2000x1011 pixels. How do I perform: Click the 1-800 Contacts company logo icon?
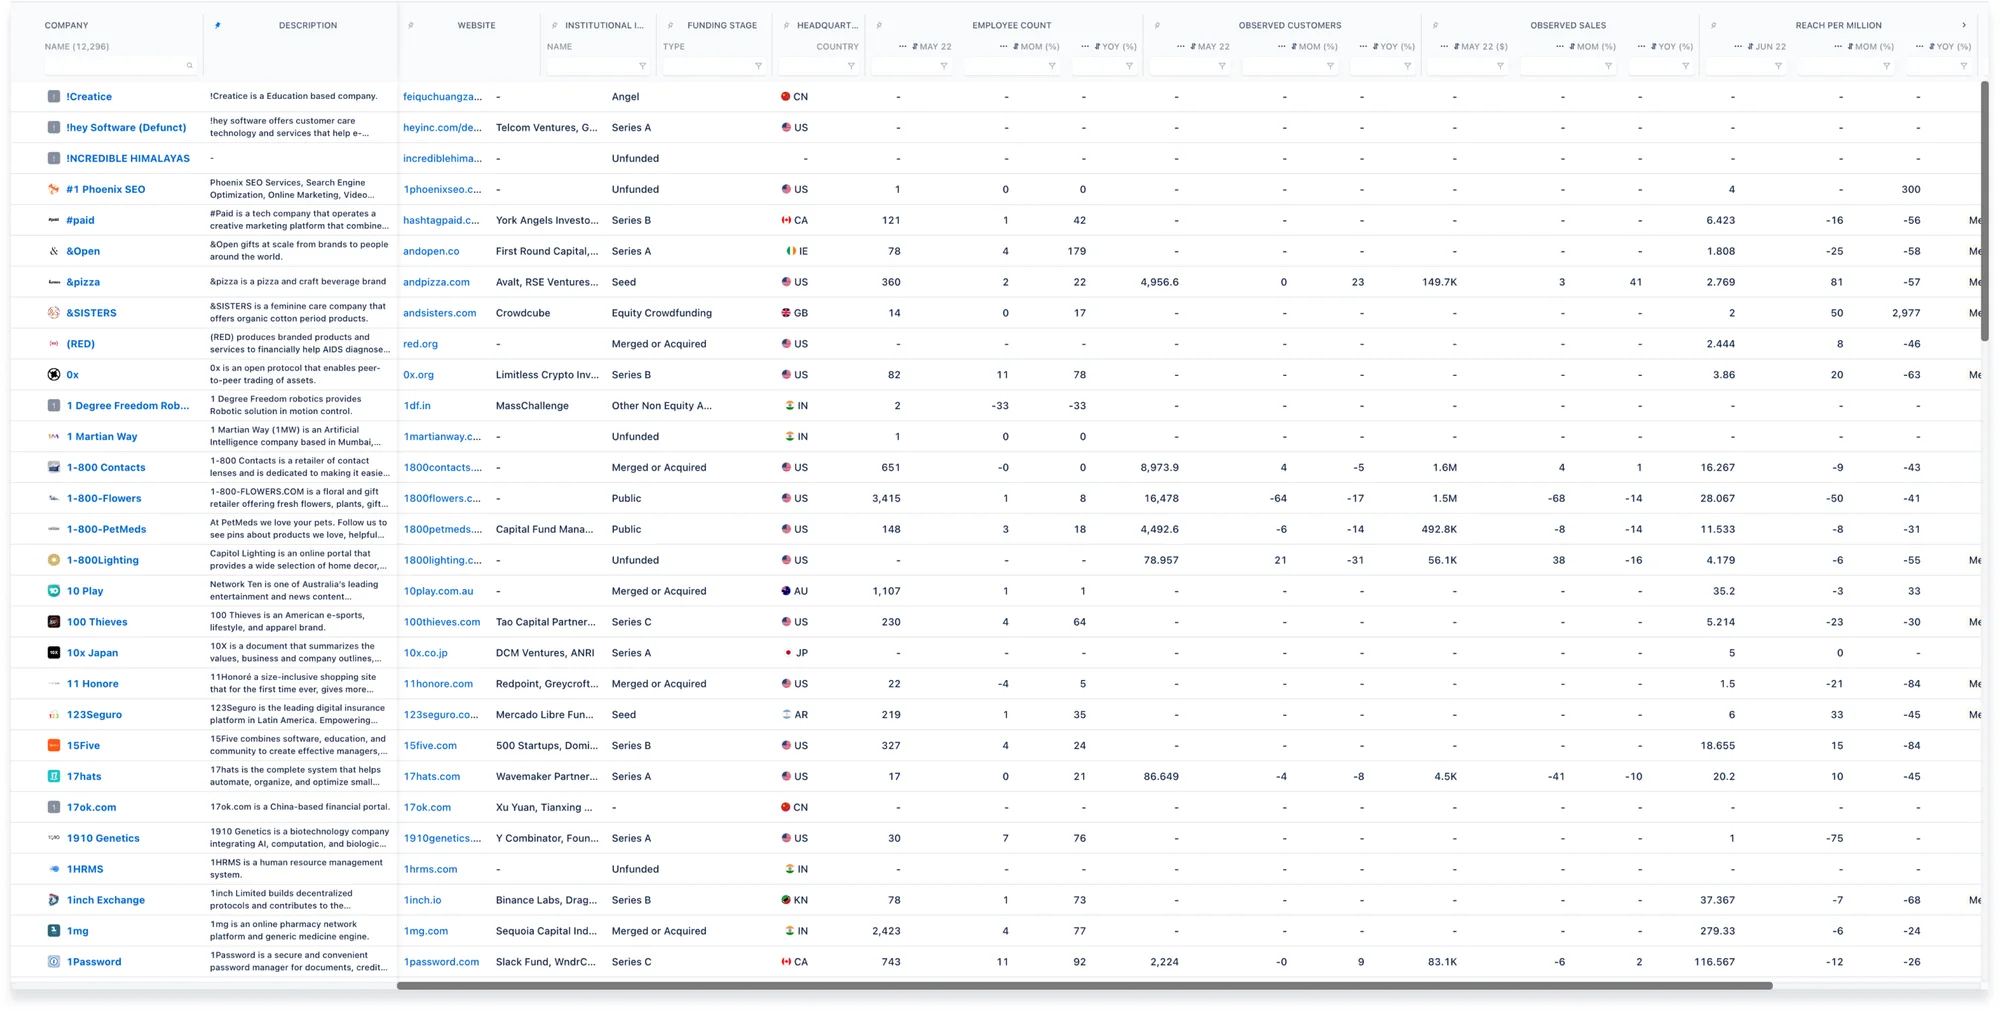(54, 467)
